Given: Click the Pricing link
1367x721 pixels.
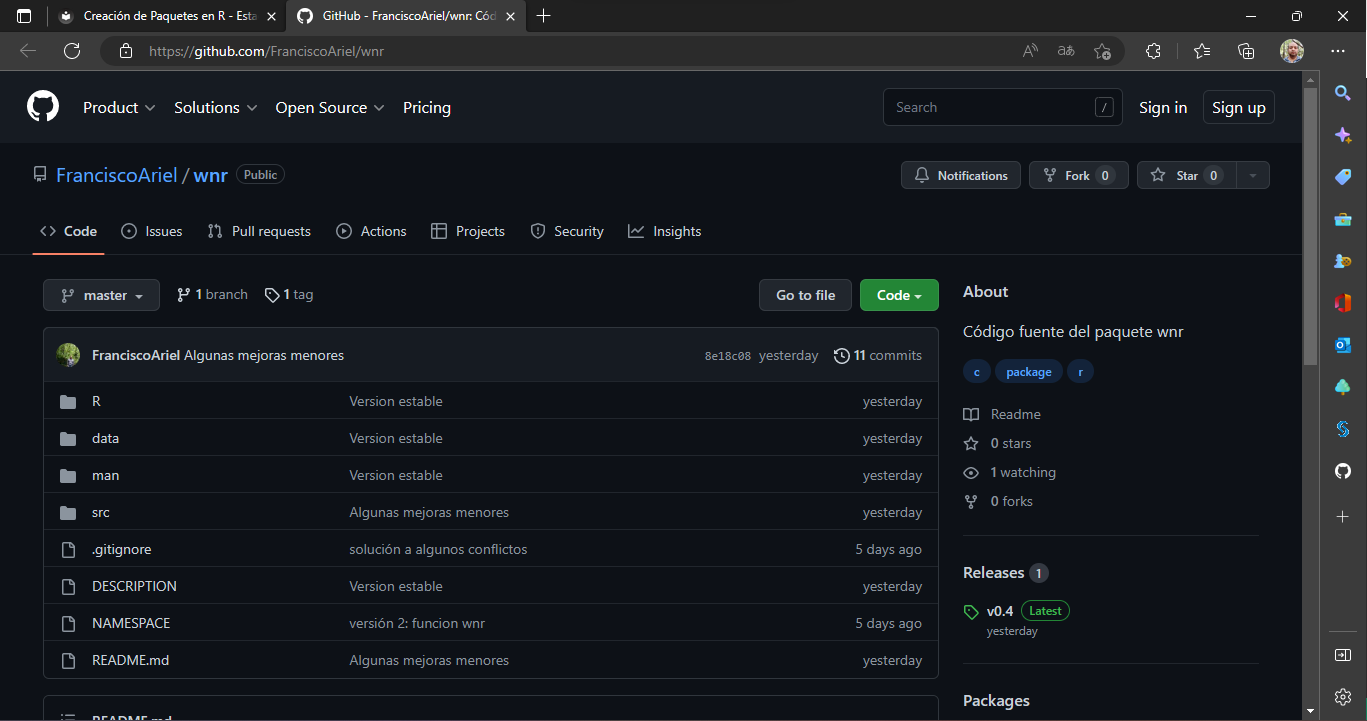Looking at the screenshot, I should coord(427,107).
